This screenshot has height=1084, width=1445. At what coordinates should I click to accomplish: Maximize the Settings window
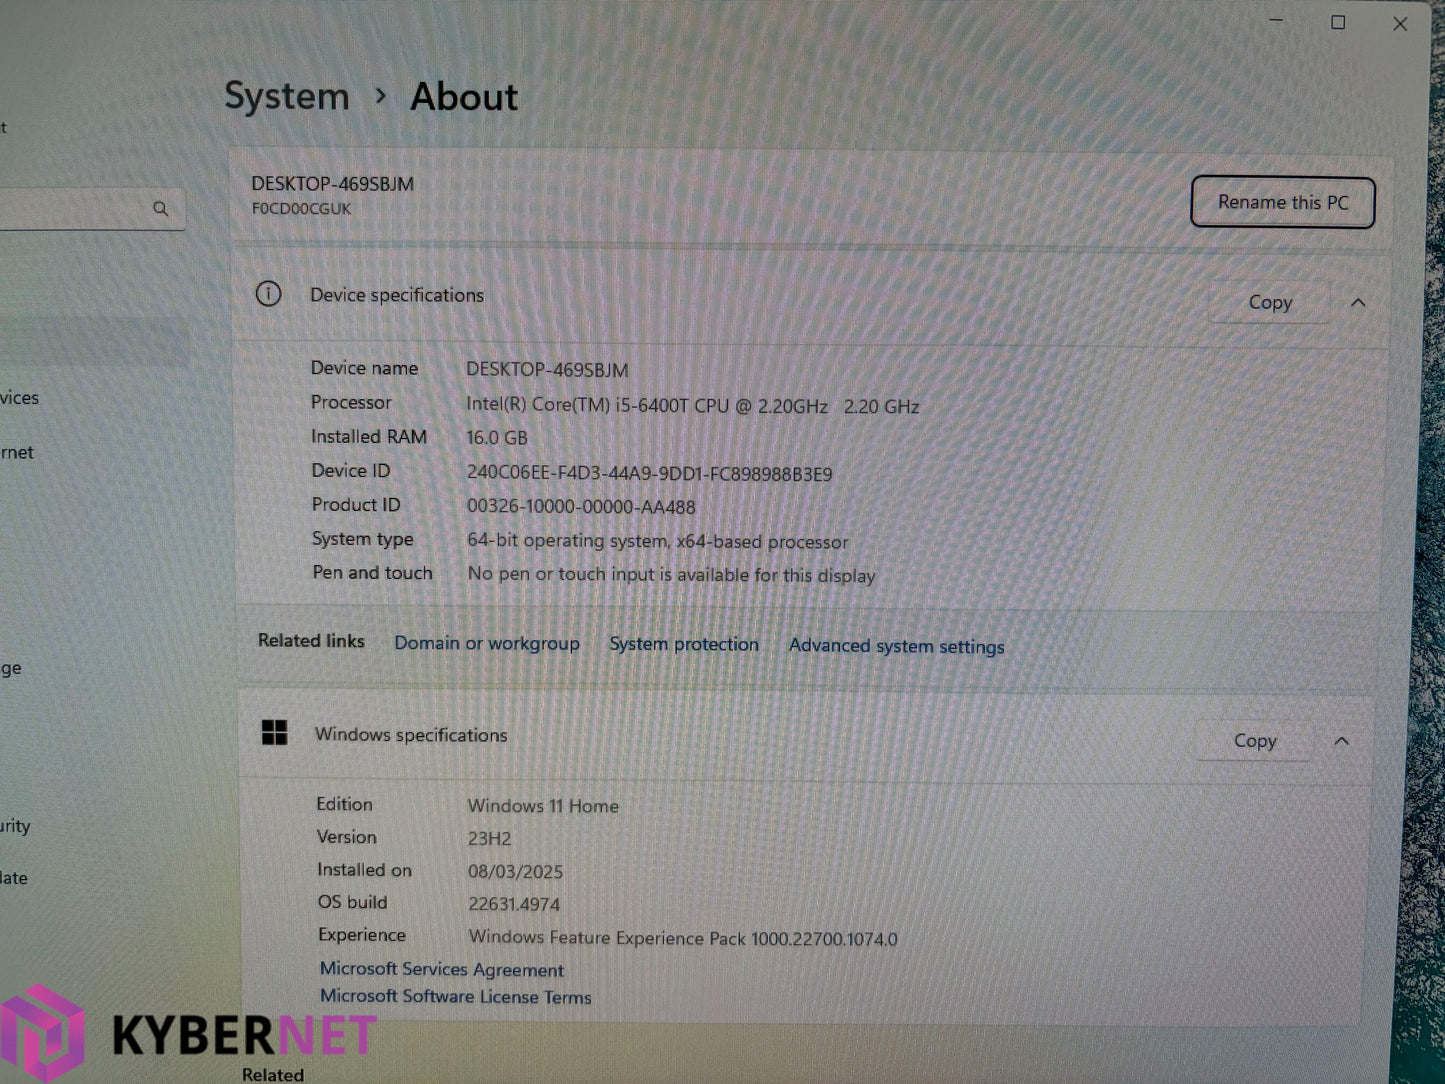[1338, 22]
